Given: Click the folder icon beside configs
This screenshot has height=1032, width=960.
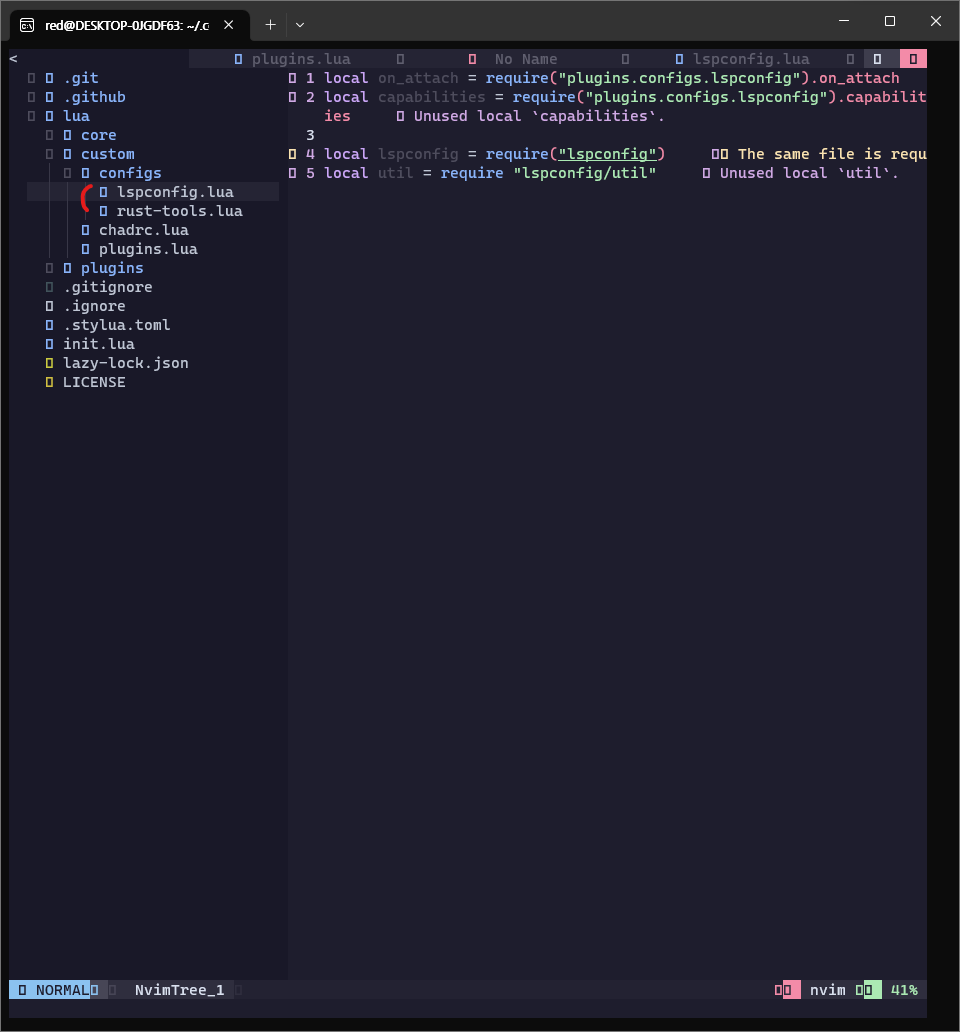Looking at the screenshot, I should coord(86,173).
